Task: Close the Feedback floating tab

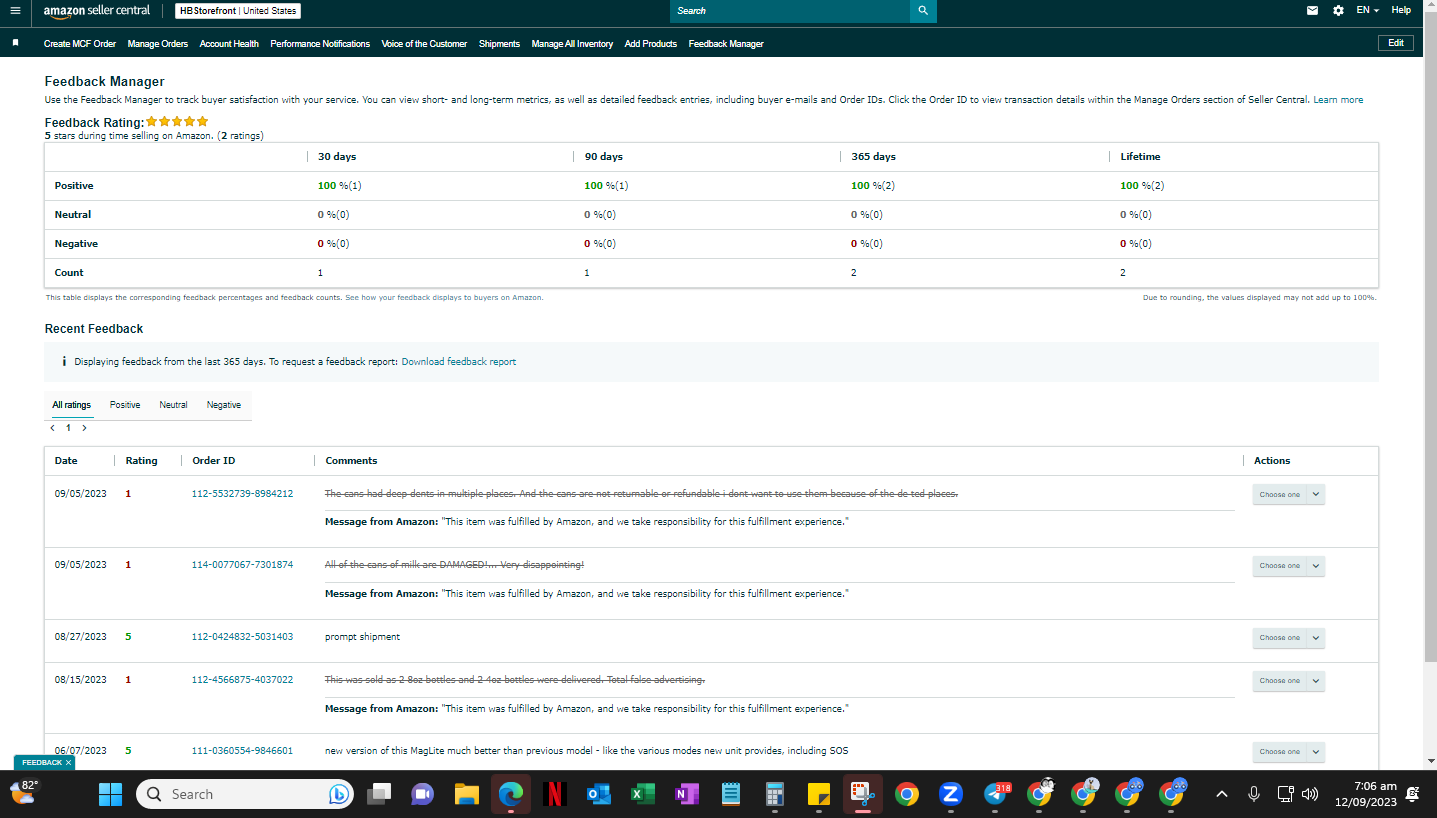Action: pos(68,763)
